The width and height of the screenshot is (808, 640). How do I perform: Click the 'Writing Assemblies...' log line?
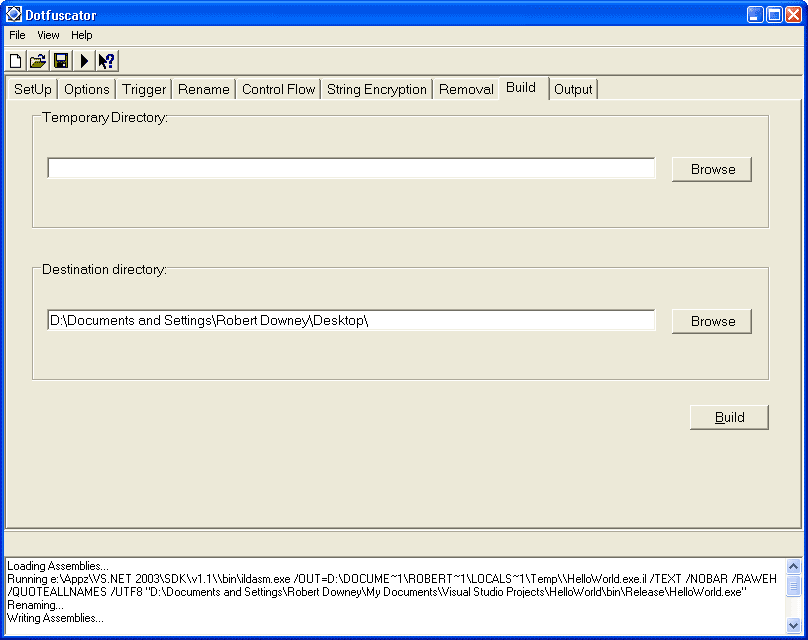point(55,618)
